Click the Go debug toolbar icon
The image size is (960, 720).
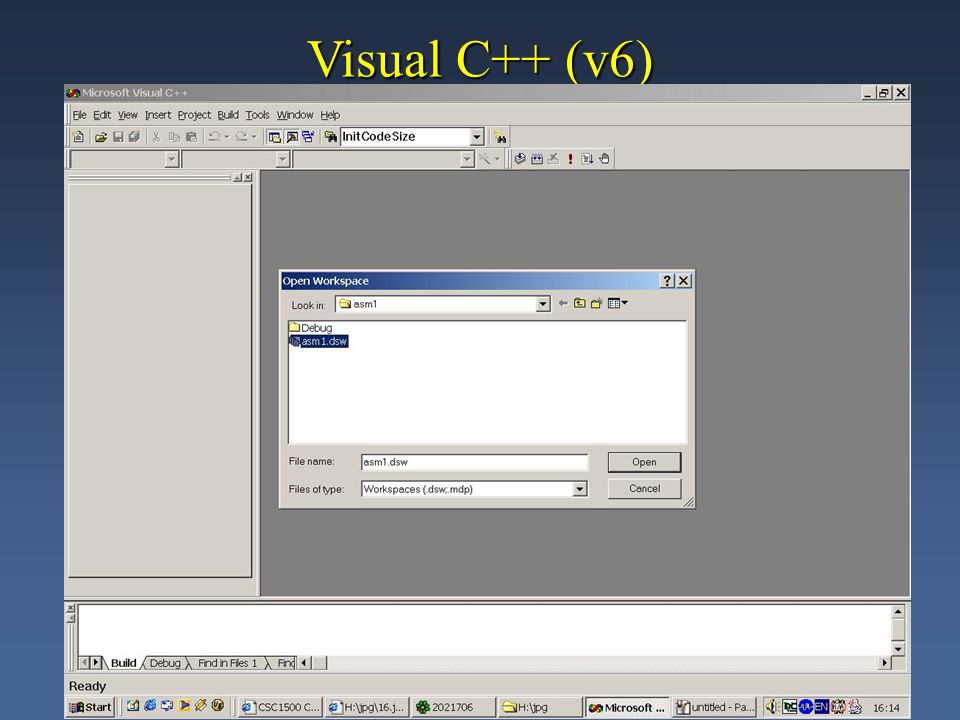click(x=587, y=159)
